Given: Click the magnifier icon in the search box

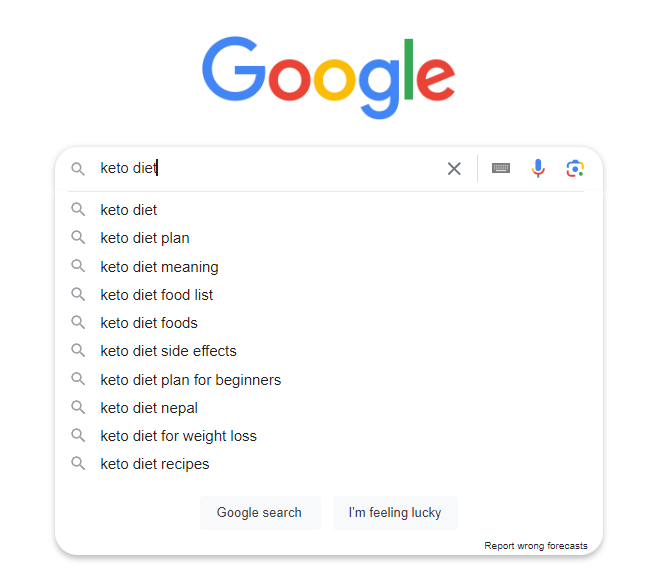Looking at the screenshot, I should click(x=78, y=169).
